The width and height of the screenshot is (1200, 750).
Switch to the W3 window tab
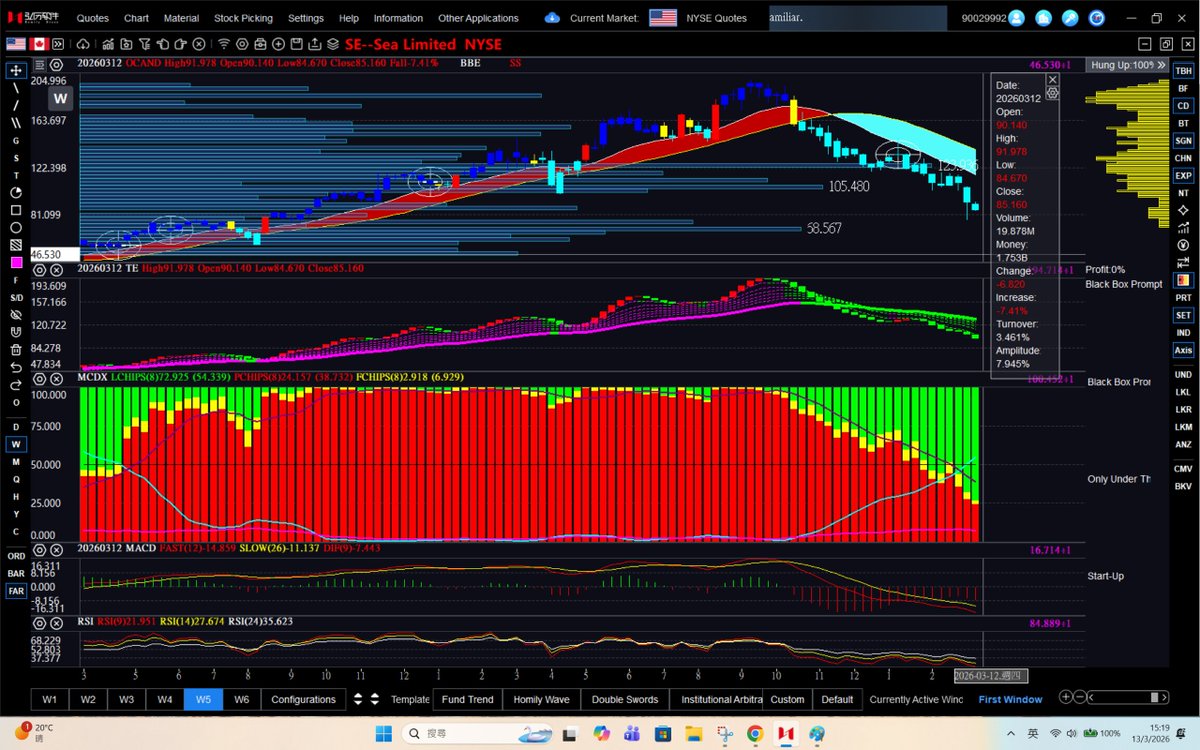(x=126, y=699)
